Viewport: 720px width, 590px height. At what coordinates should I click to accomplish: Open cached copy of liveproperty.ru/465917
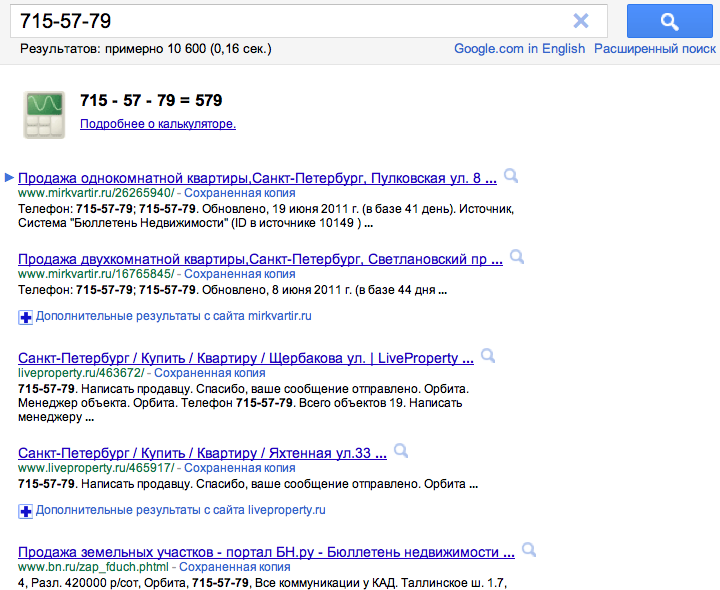[240, 468]
